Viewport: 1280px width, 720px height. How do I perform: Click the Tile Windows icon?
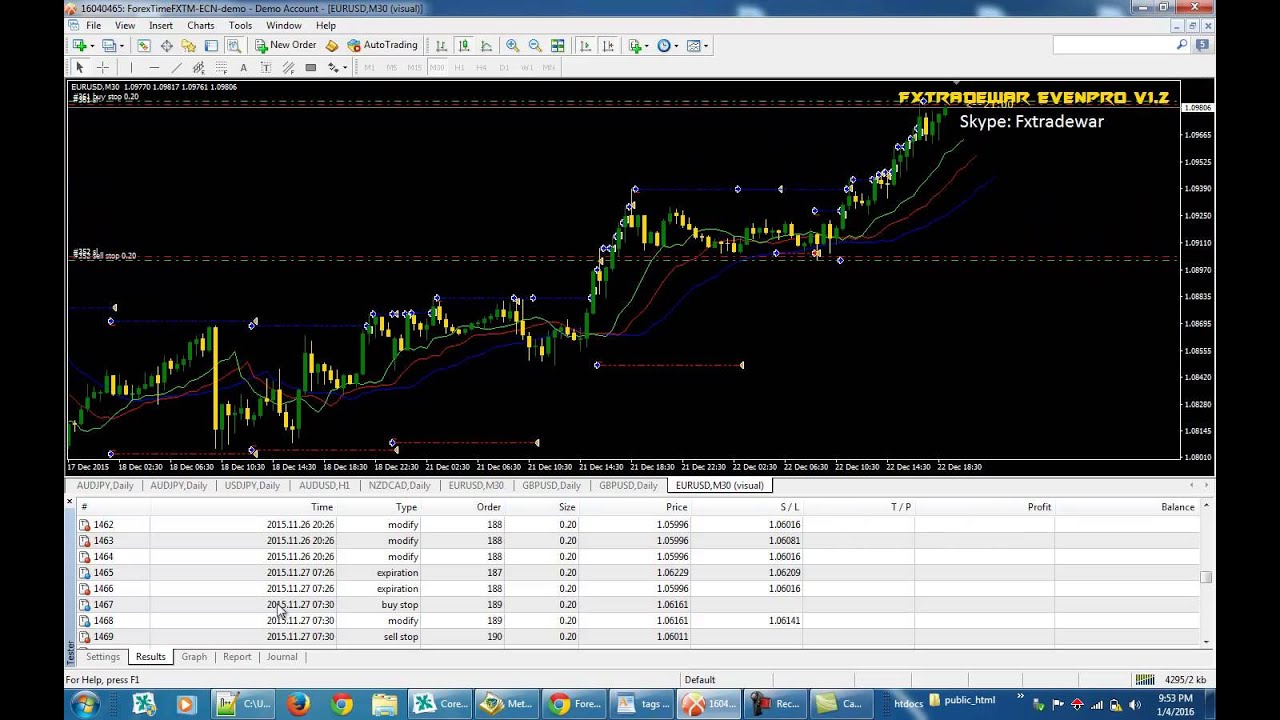[558, 45]
